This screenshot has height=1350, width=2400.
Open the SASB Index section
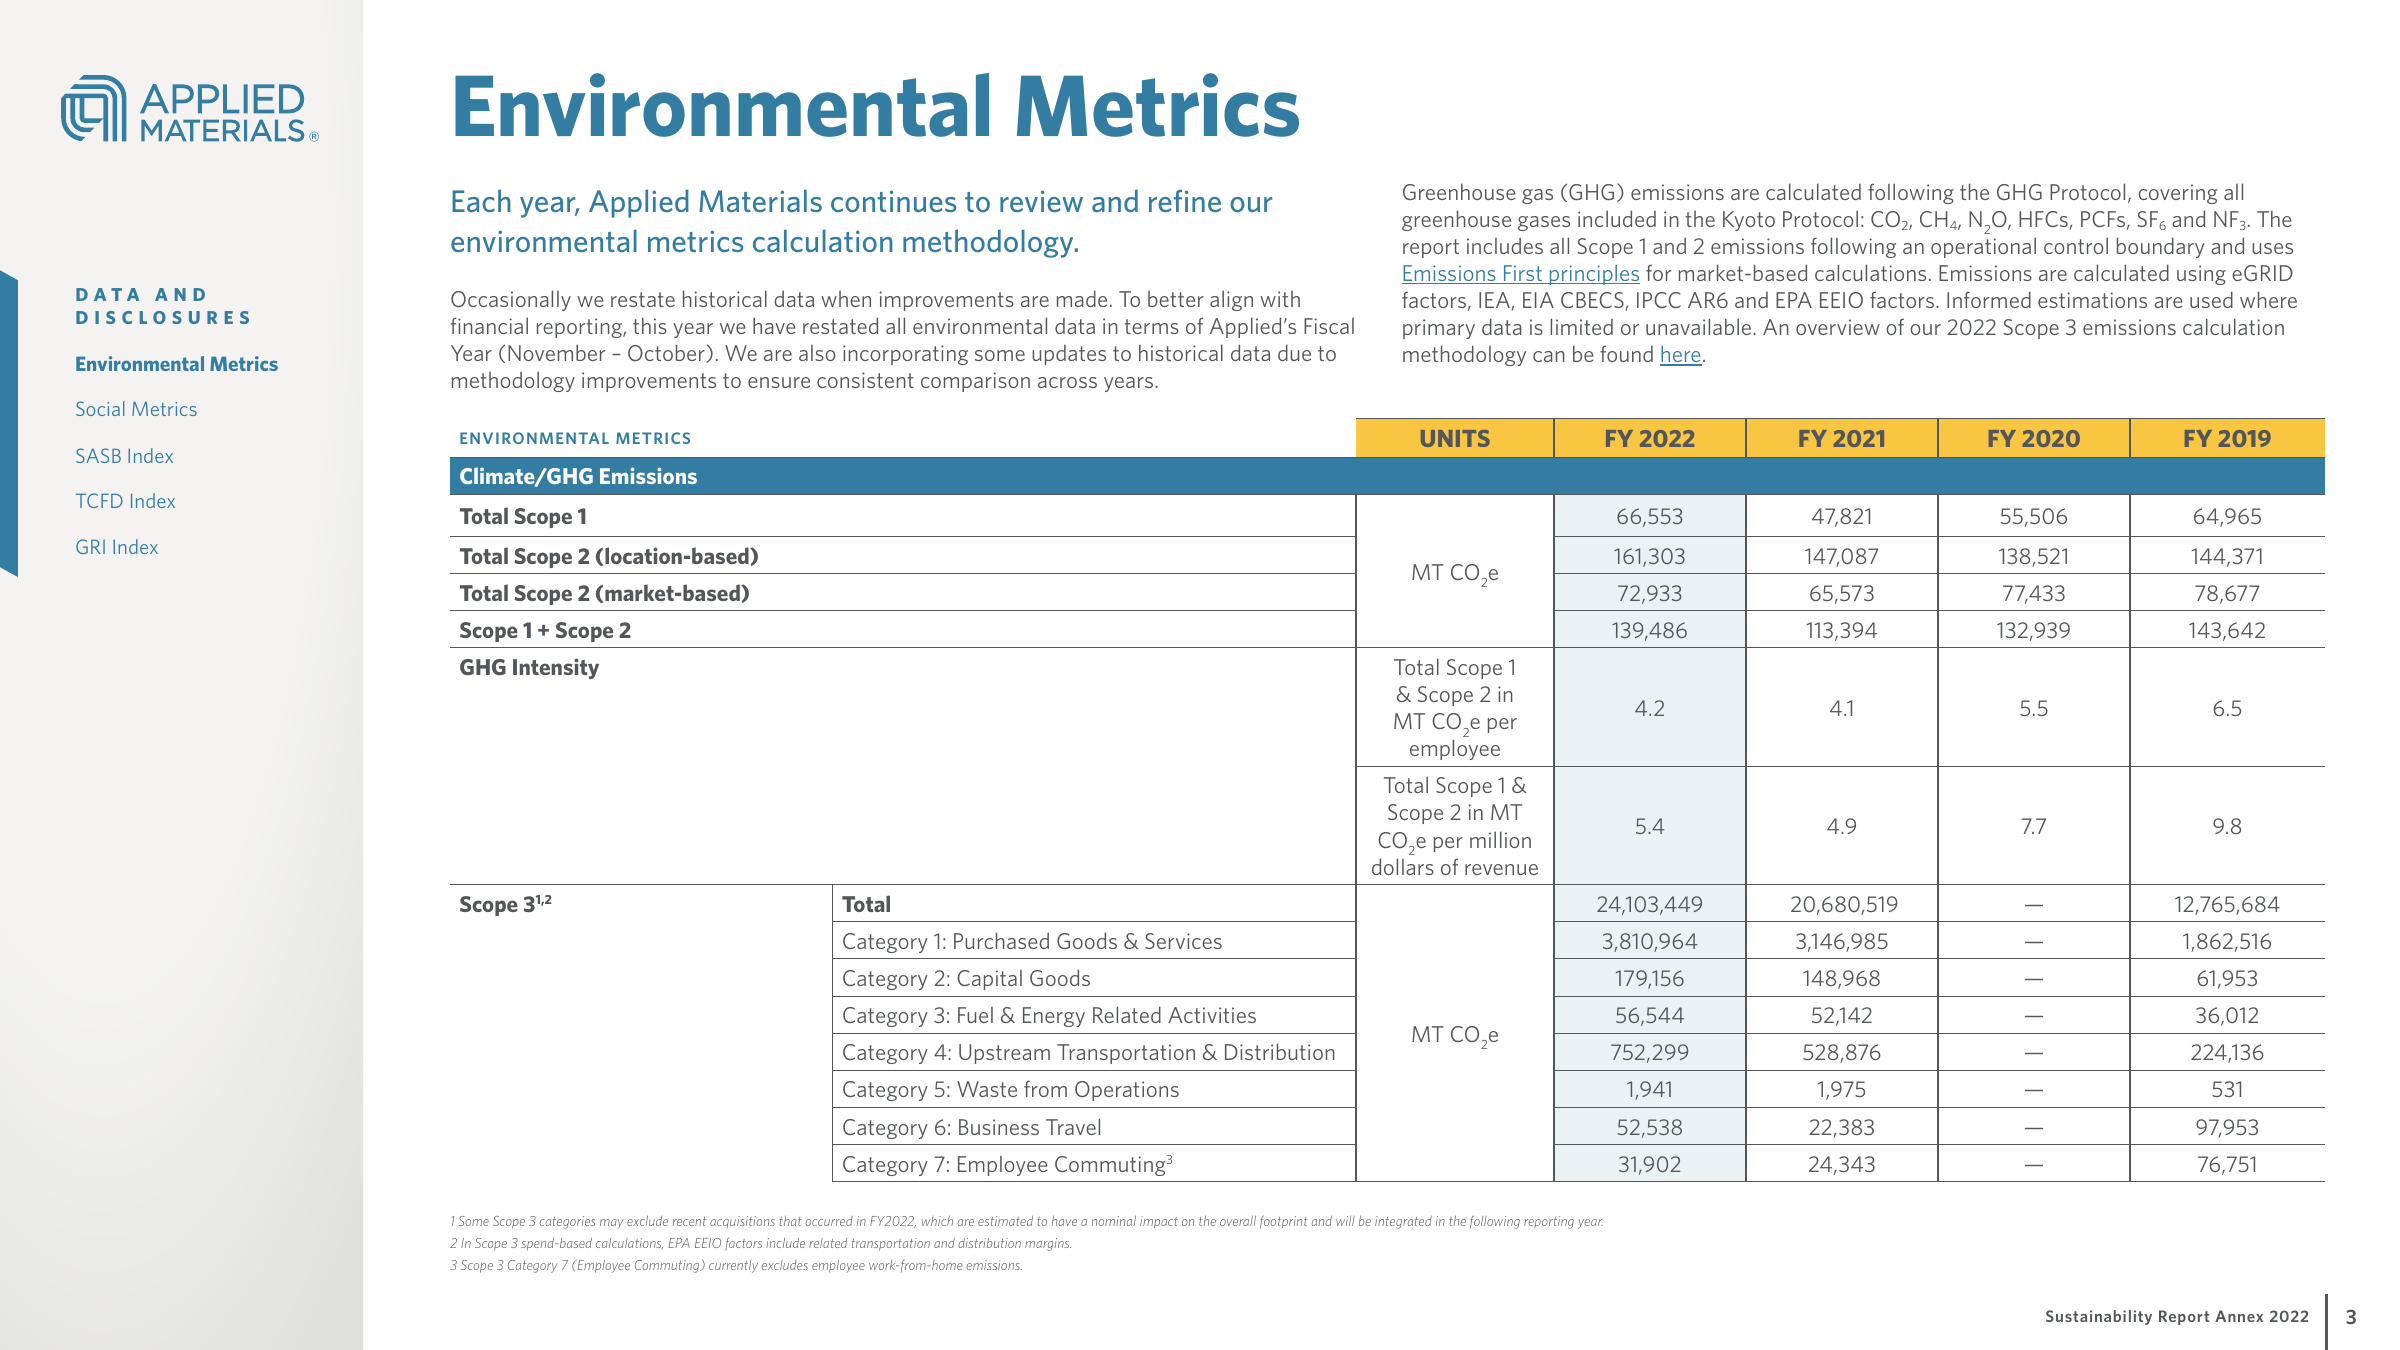pyautogui.click(x=124, y=456)
